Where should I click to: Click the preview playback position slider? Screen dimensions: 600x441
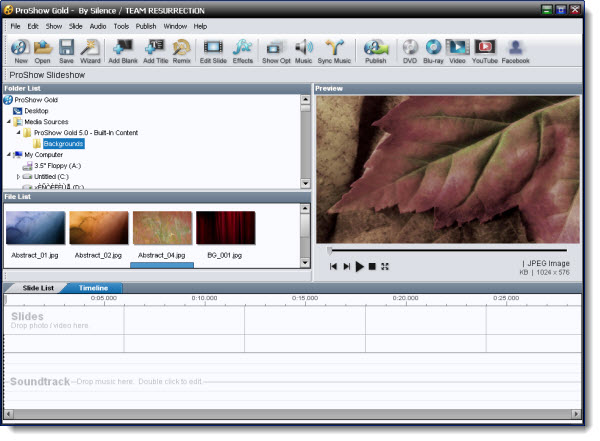[447, 250]
